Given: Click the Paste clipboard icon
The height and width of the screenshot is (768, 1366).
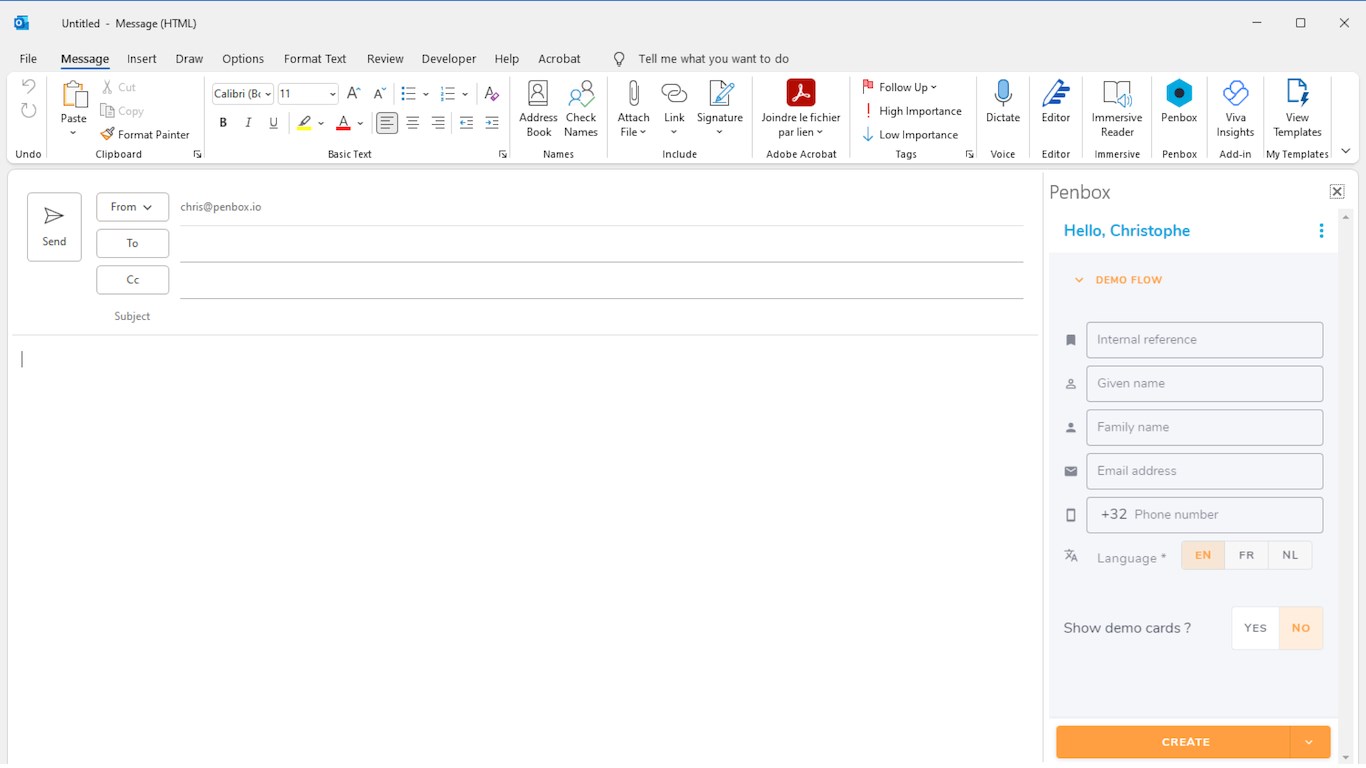Looking at the screenshot, I should pos(74,95).
